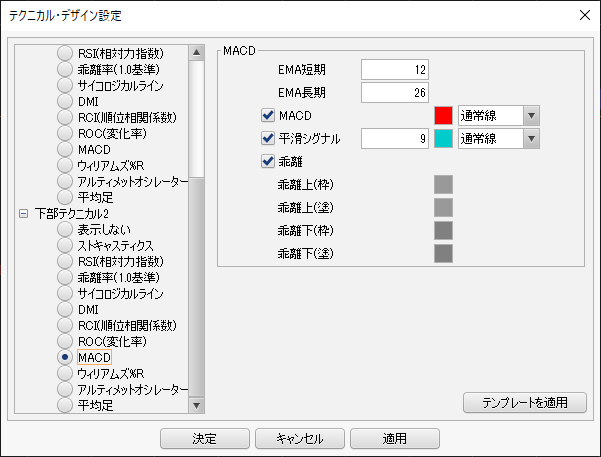
Task: Click the EMA短期 input field
Action: coord(396,69)
